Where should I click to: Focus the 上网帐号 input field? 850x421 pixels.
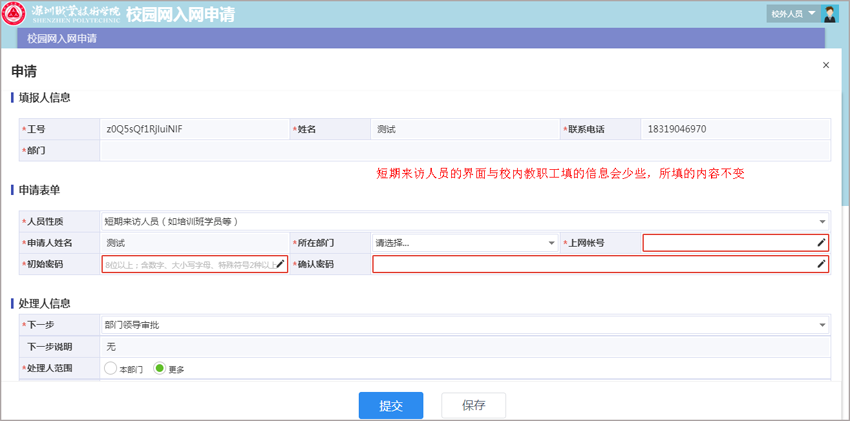pyautogui.click(x=728, y=243)
